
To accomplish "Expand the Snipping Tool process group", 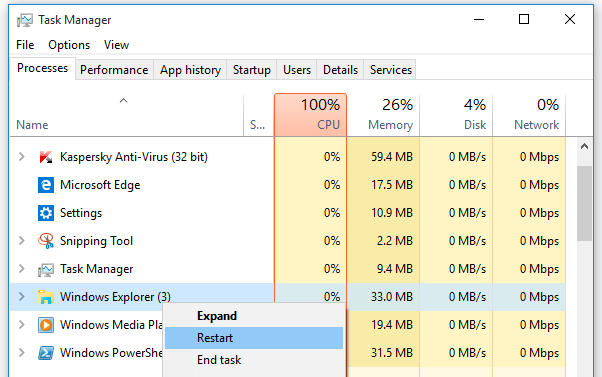I will [x=22, y=241].
